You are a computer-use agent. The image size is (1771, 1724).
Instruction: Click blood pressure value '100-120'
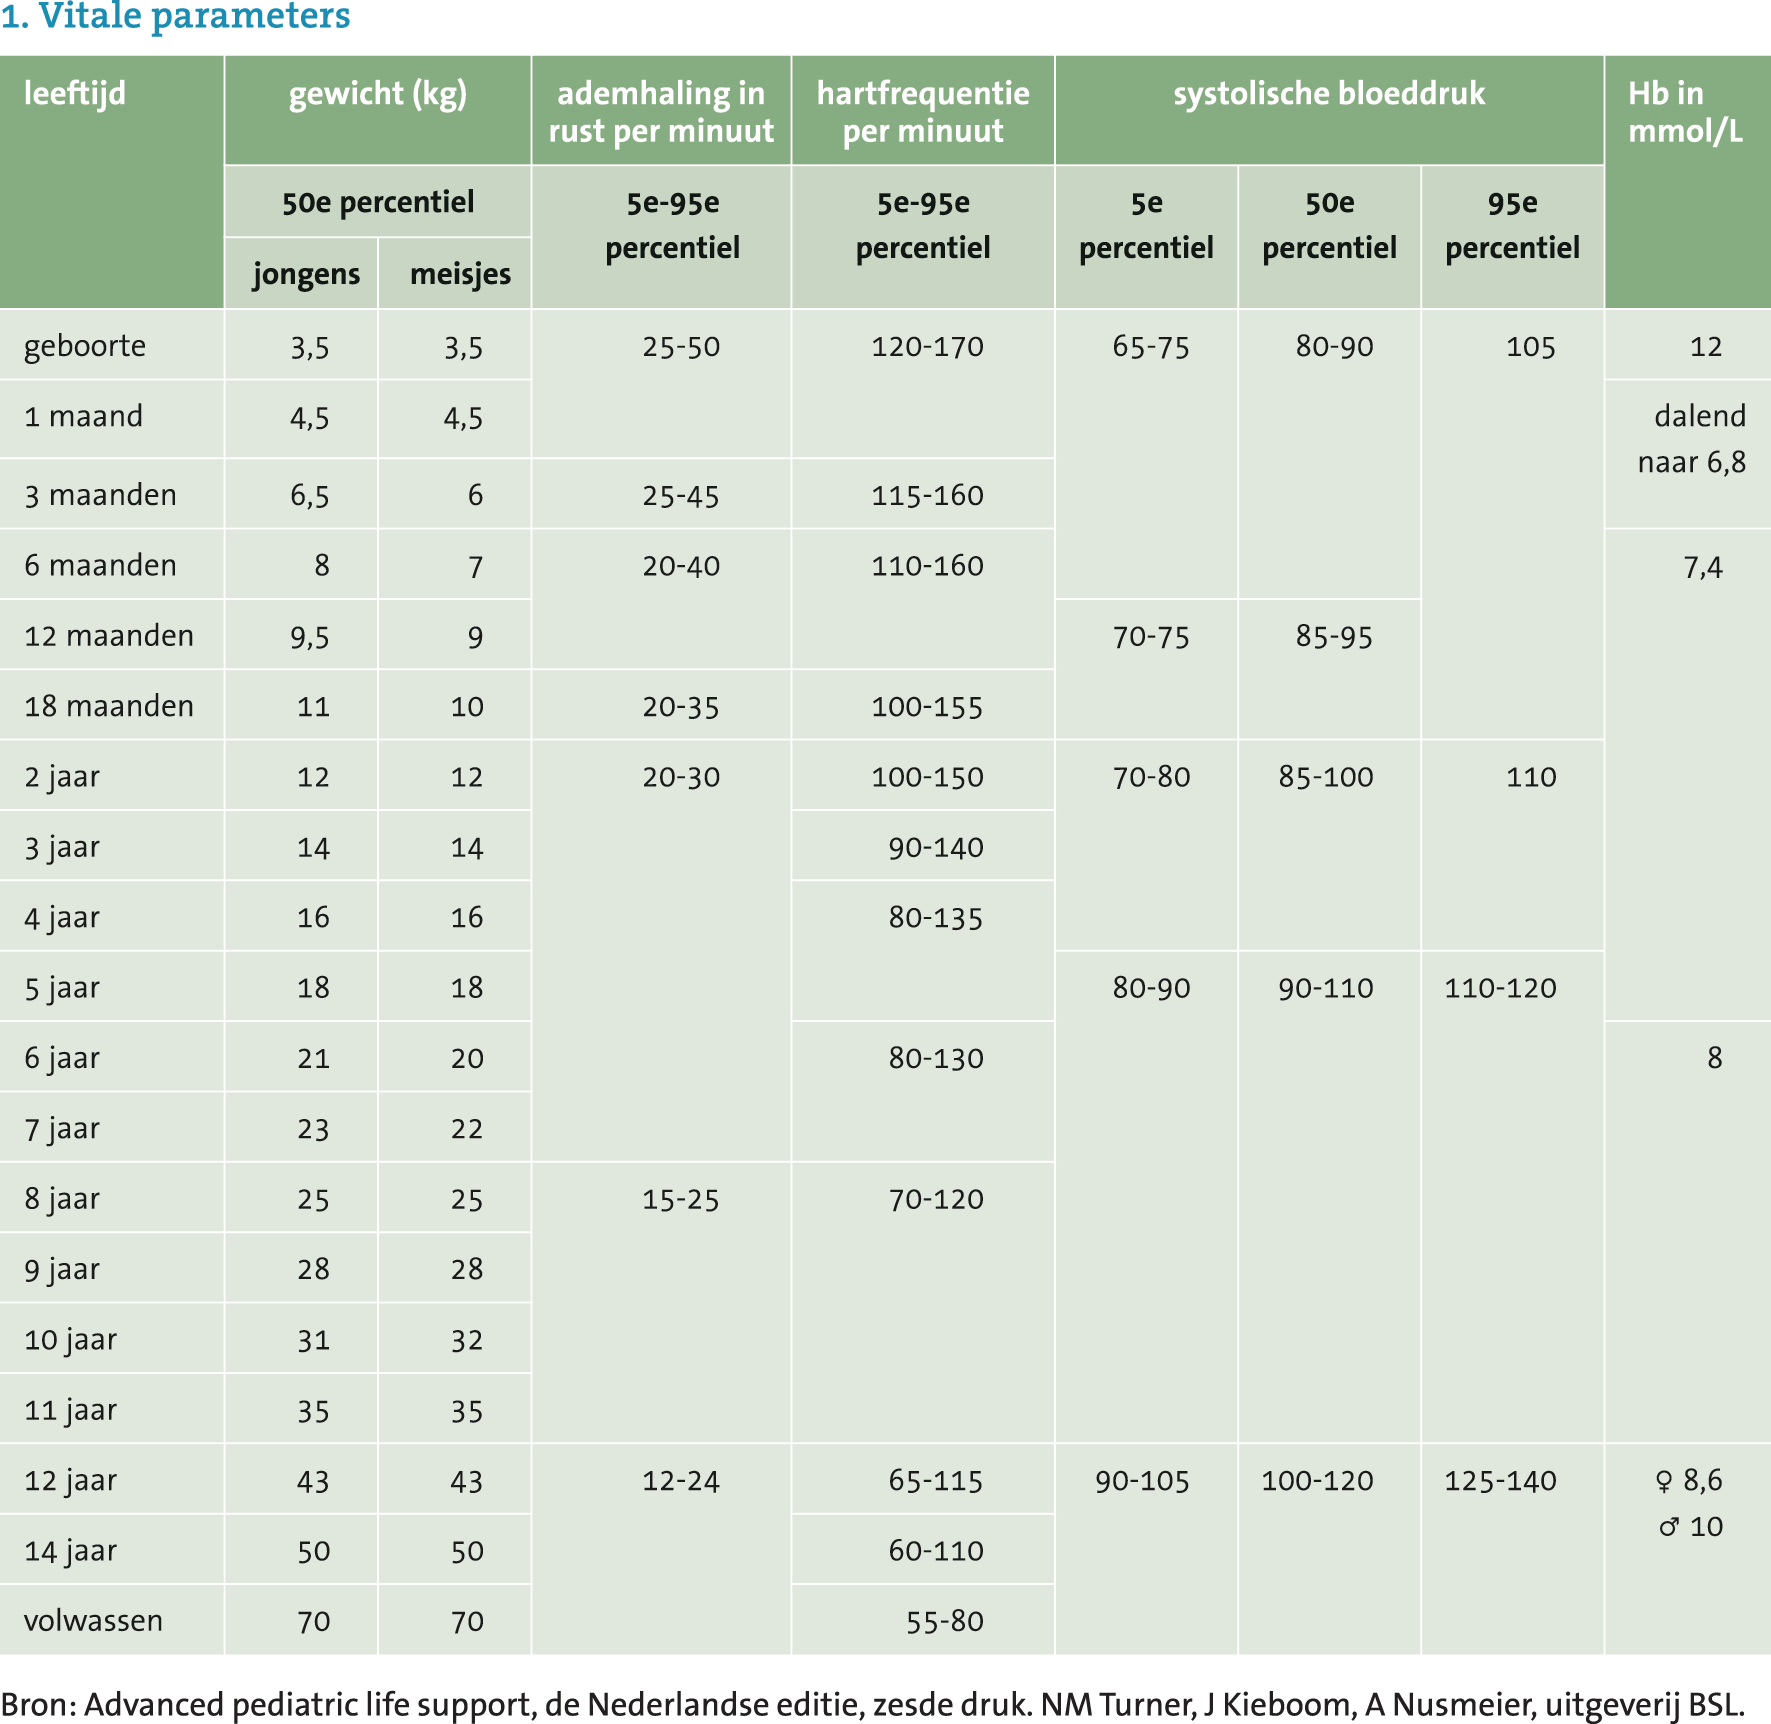(1317, 1481)
